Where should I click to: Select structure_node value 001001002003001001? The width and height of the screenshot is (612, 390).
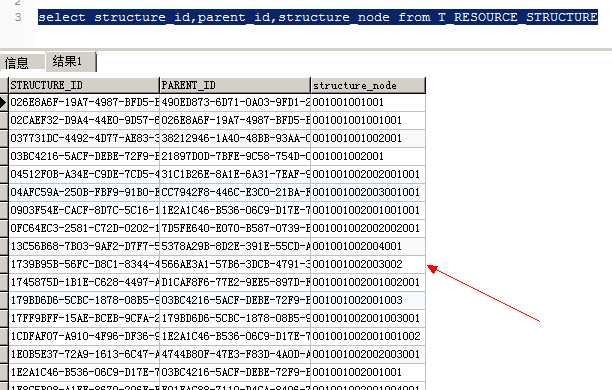click(368, 192)
